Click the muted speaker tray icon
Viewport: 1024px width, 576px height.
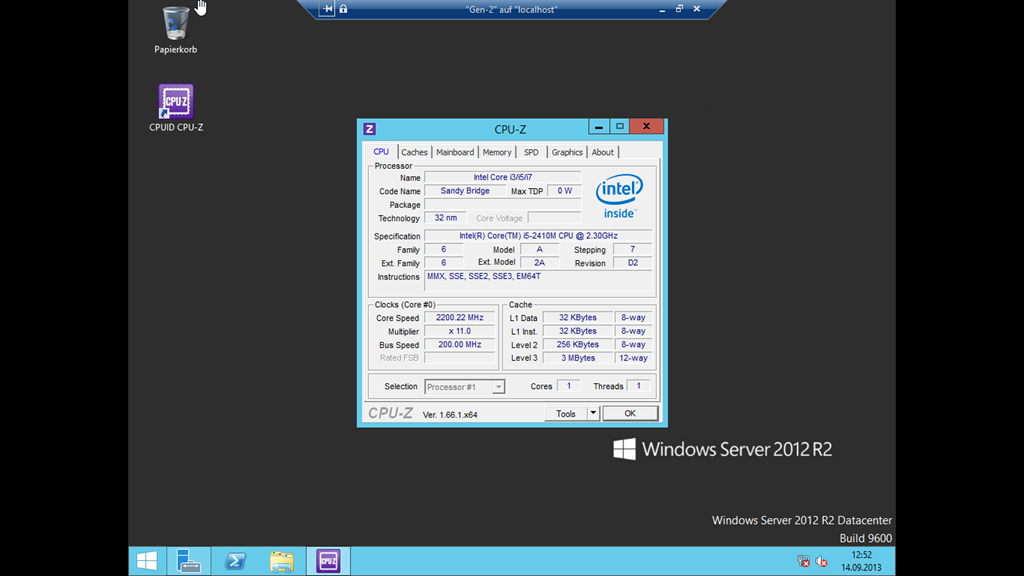[x=822, y=561]
